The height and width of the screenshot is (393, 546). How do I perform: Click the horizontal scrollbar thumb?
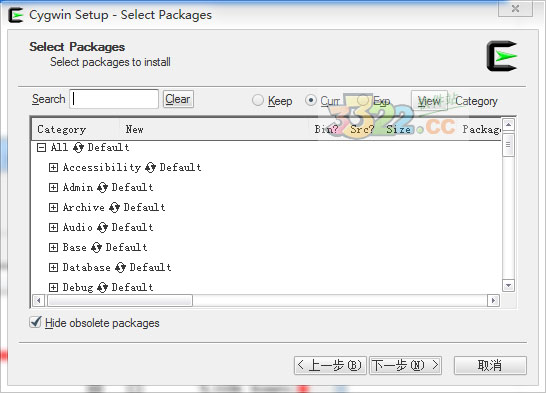coord(120,300)
